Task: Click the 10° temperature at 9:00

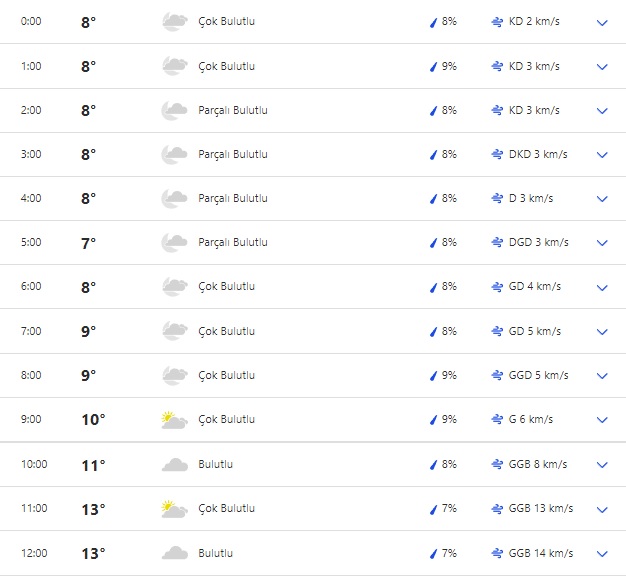Action: [x=93, y=419]
